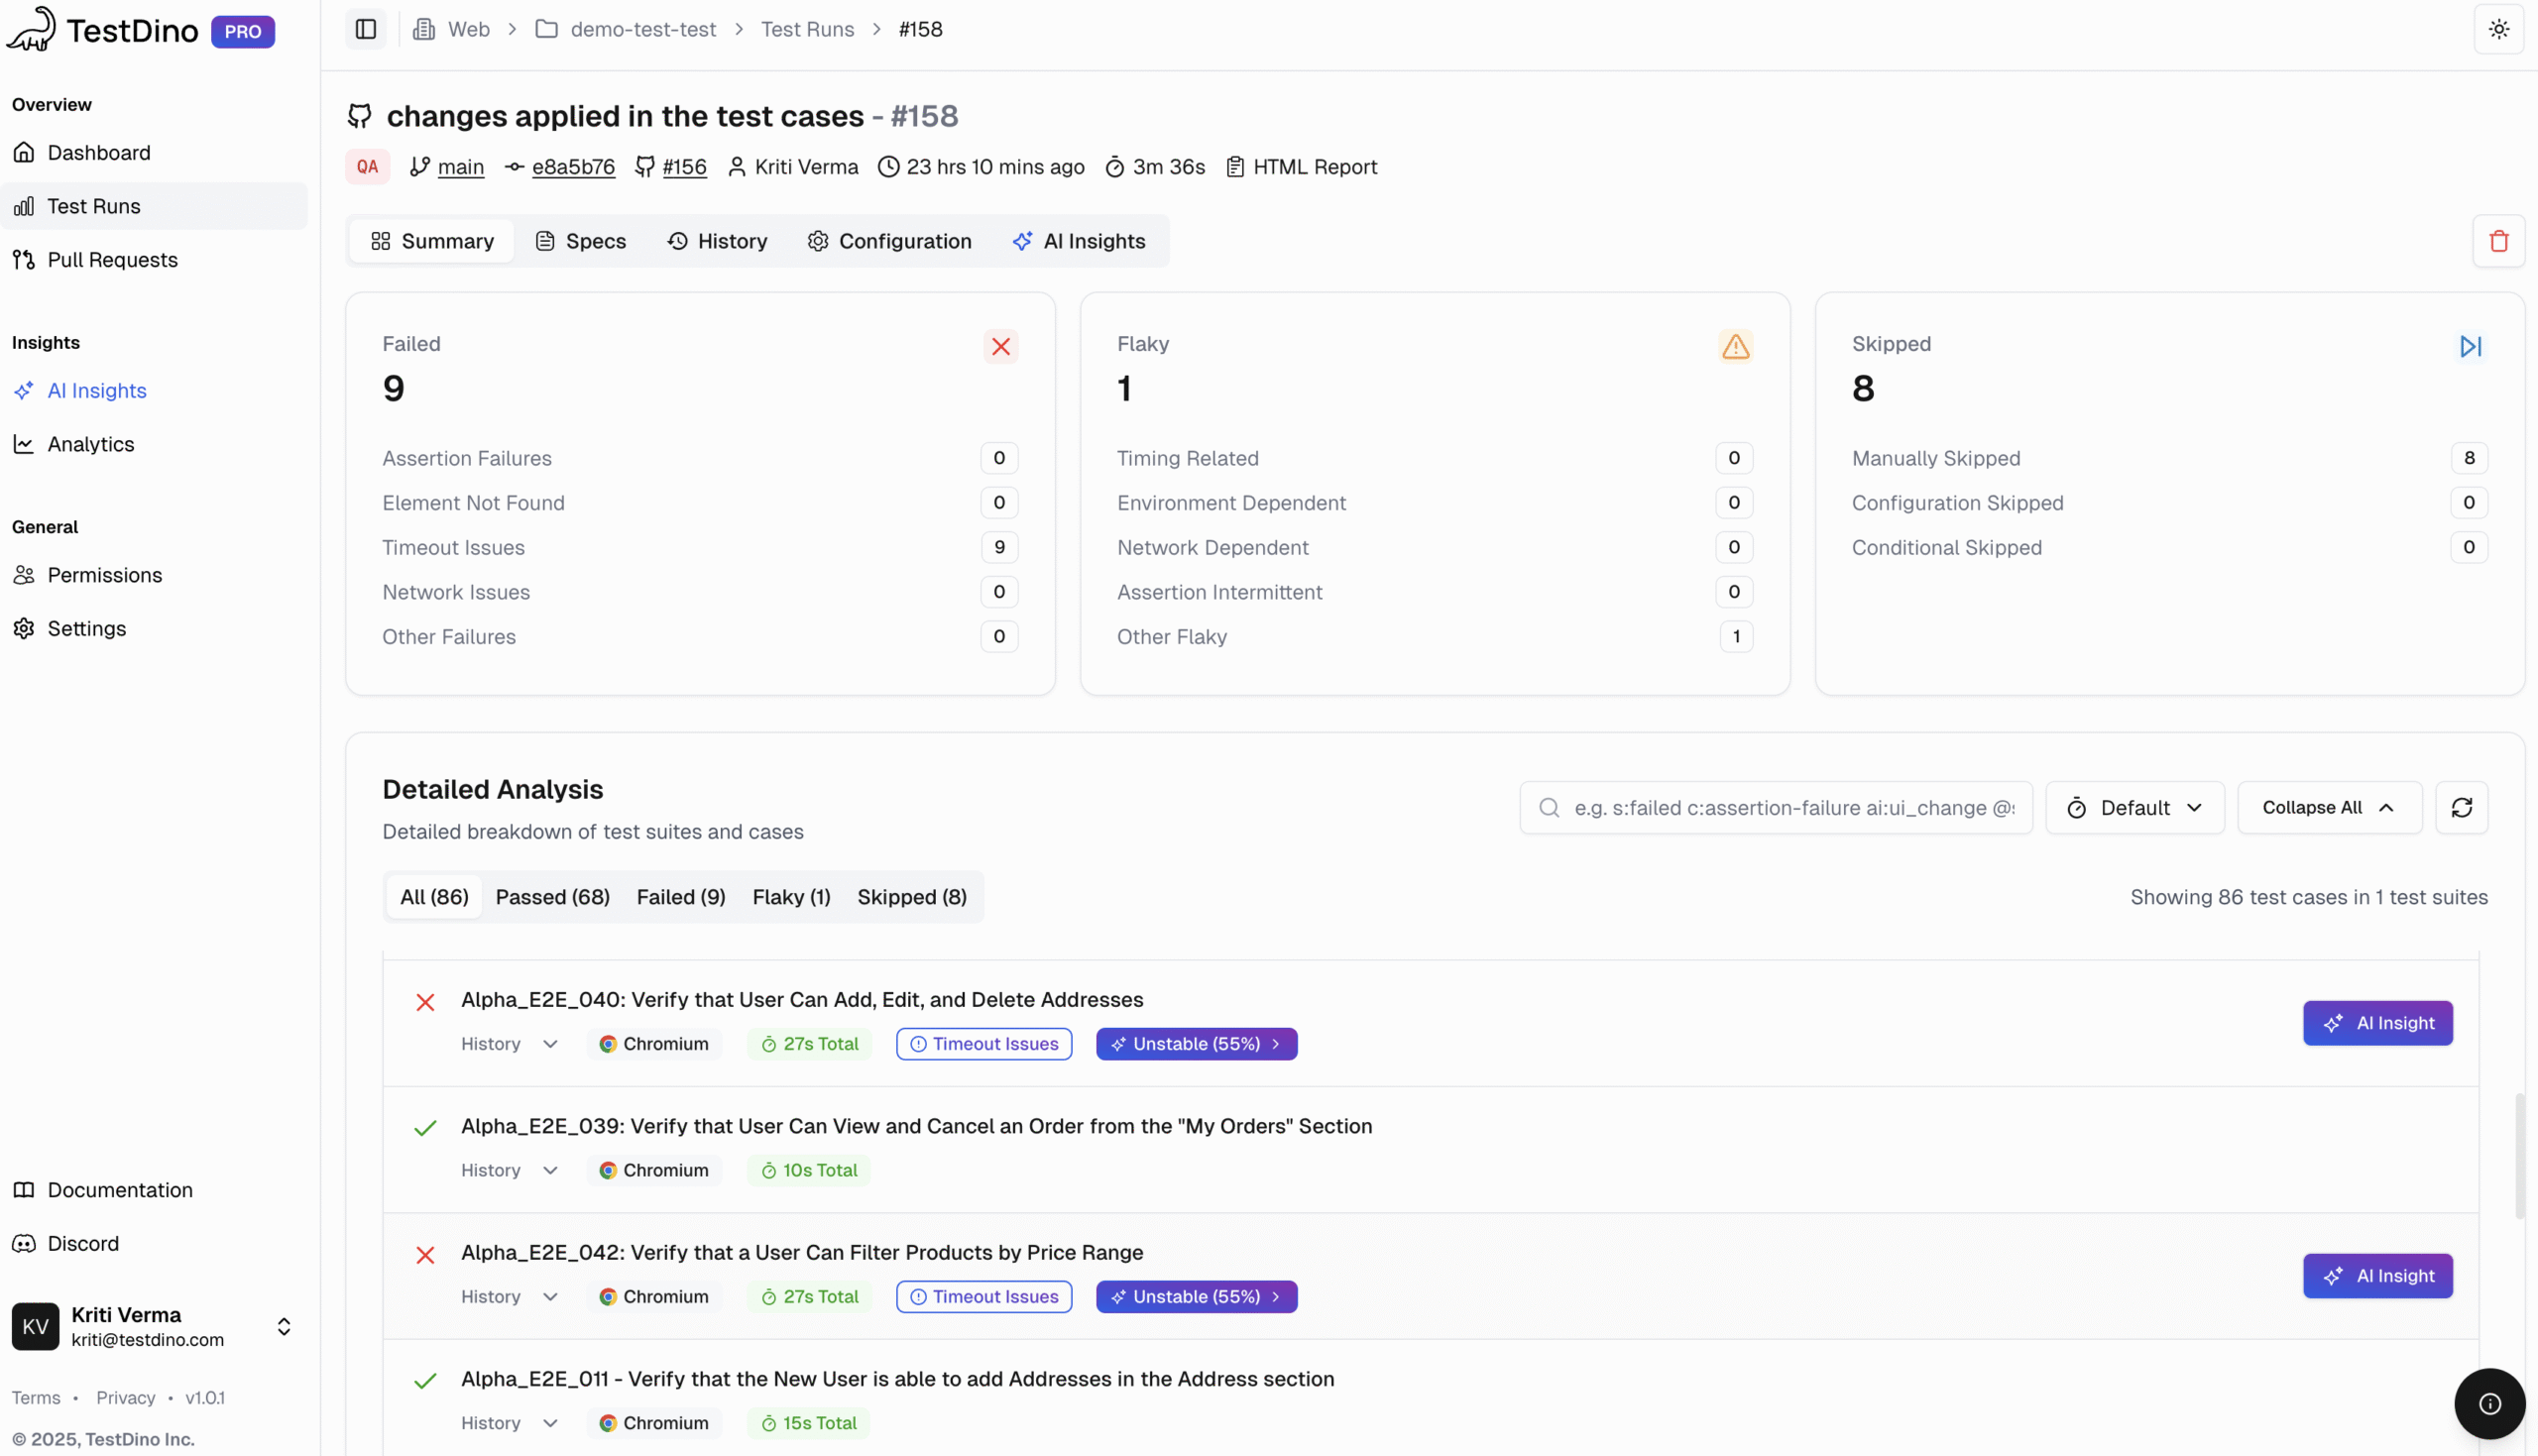Click the skipped-tests skip icon
Viewport: 2538px width, 1456px height.
(2470, 346)
